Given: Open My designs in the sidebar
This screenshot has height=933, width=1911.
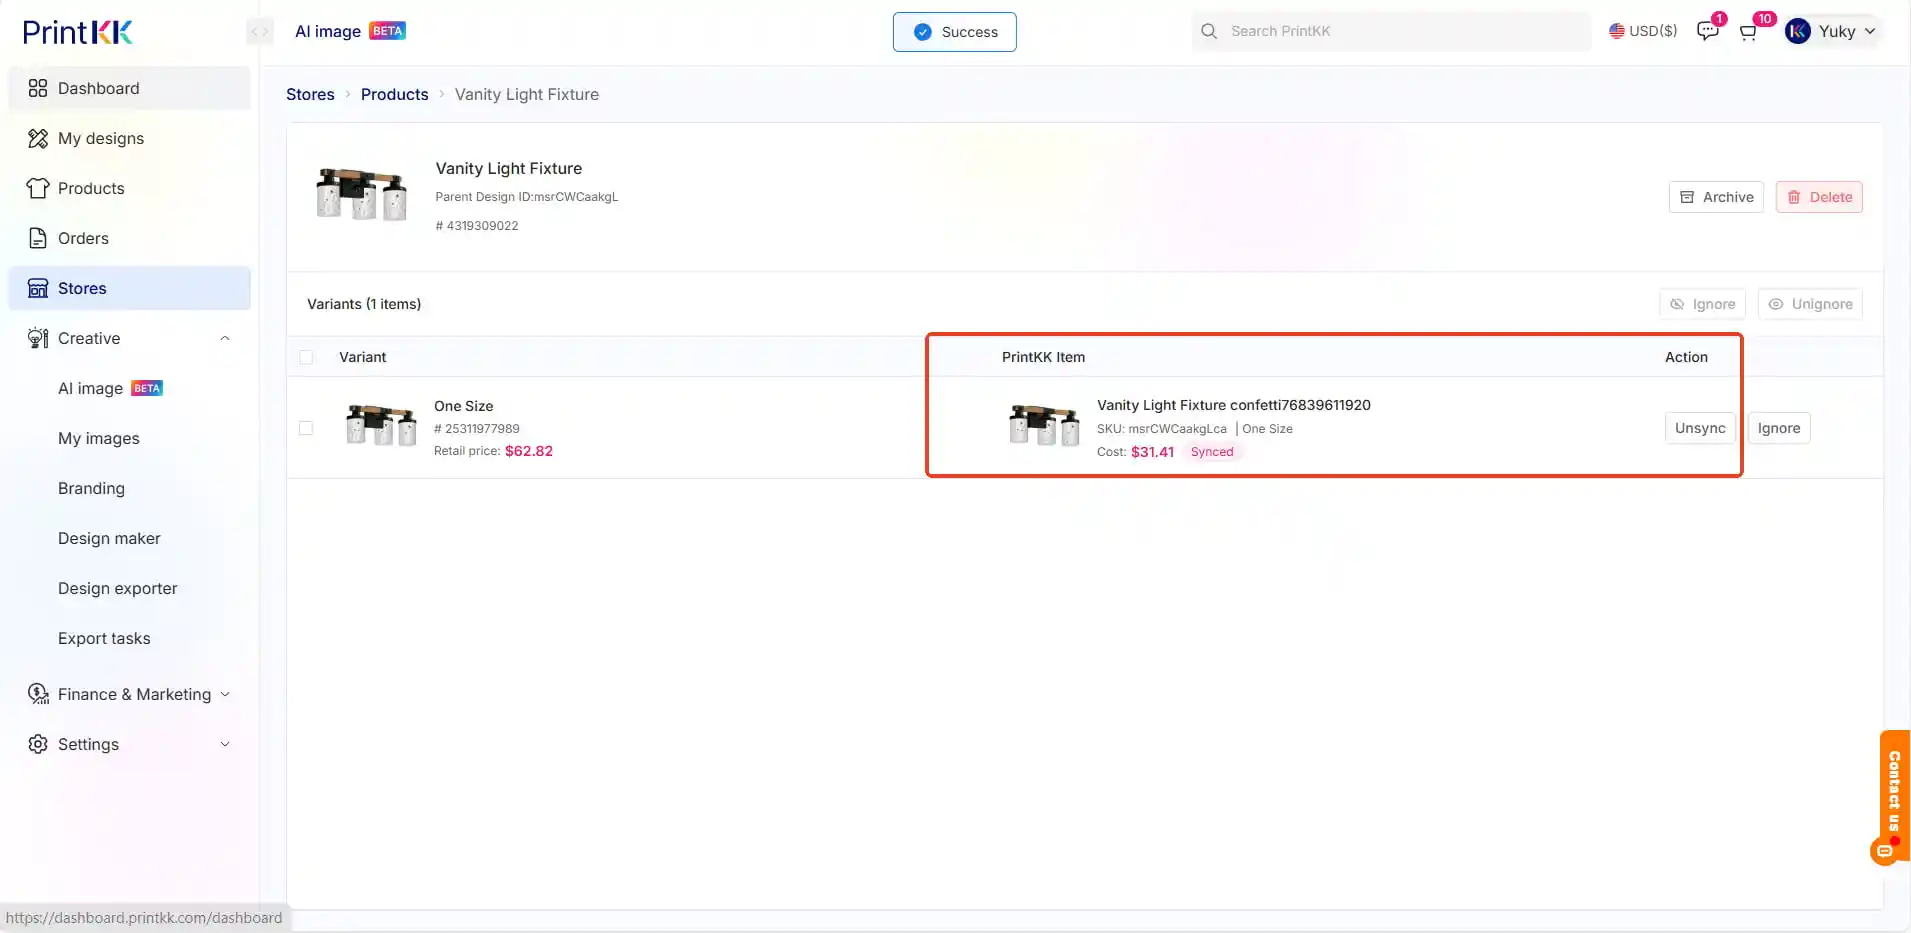Looking at the screenshot, I should pyautogui.click(x=130, y=138).
